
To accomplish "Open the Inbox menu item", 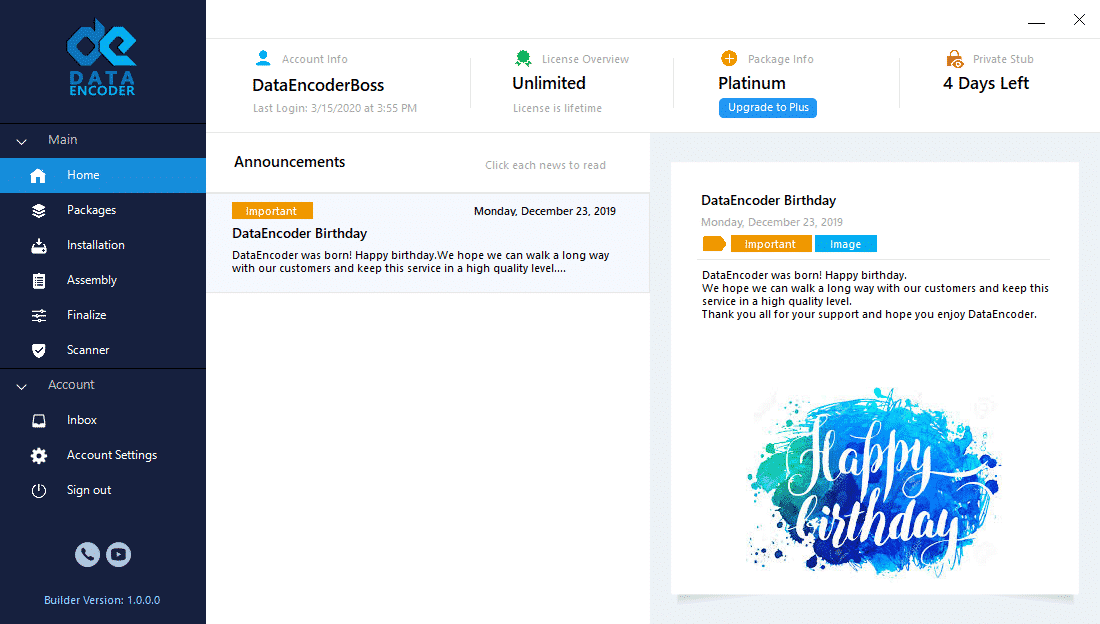I will tap(103, 420).
